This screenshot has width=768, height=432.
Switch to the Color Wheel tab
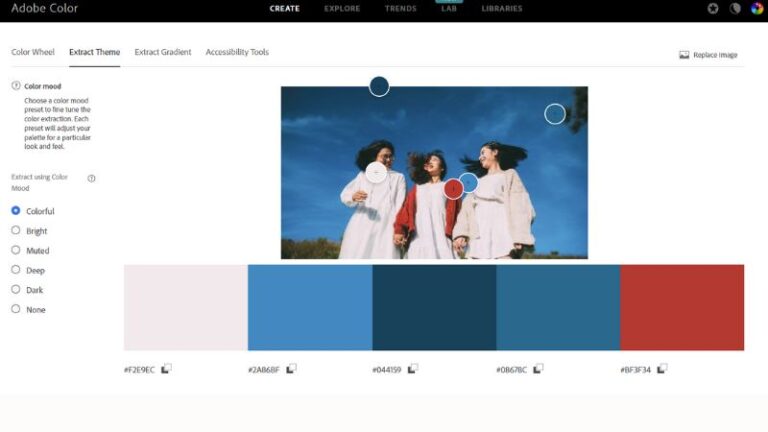click(33, 52)
